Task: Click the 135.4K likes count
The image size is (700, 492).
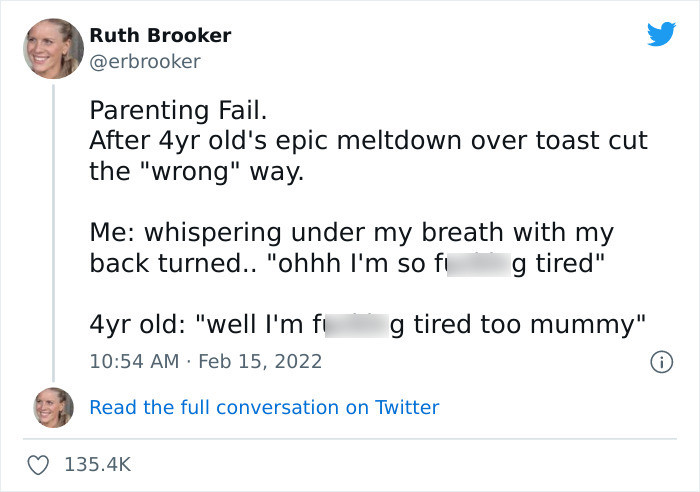Action: [97, 464]
